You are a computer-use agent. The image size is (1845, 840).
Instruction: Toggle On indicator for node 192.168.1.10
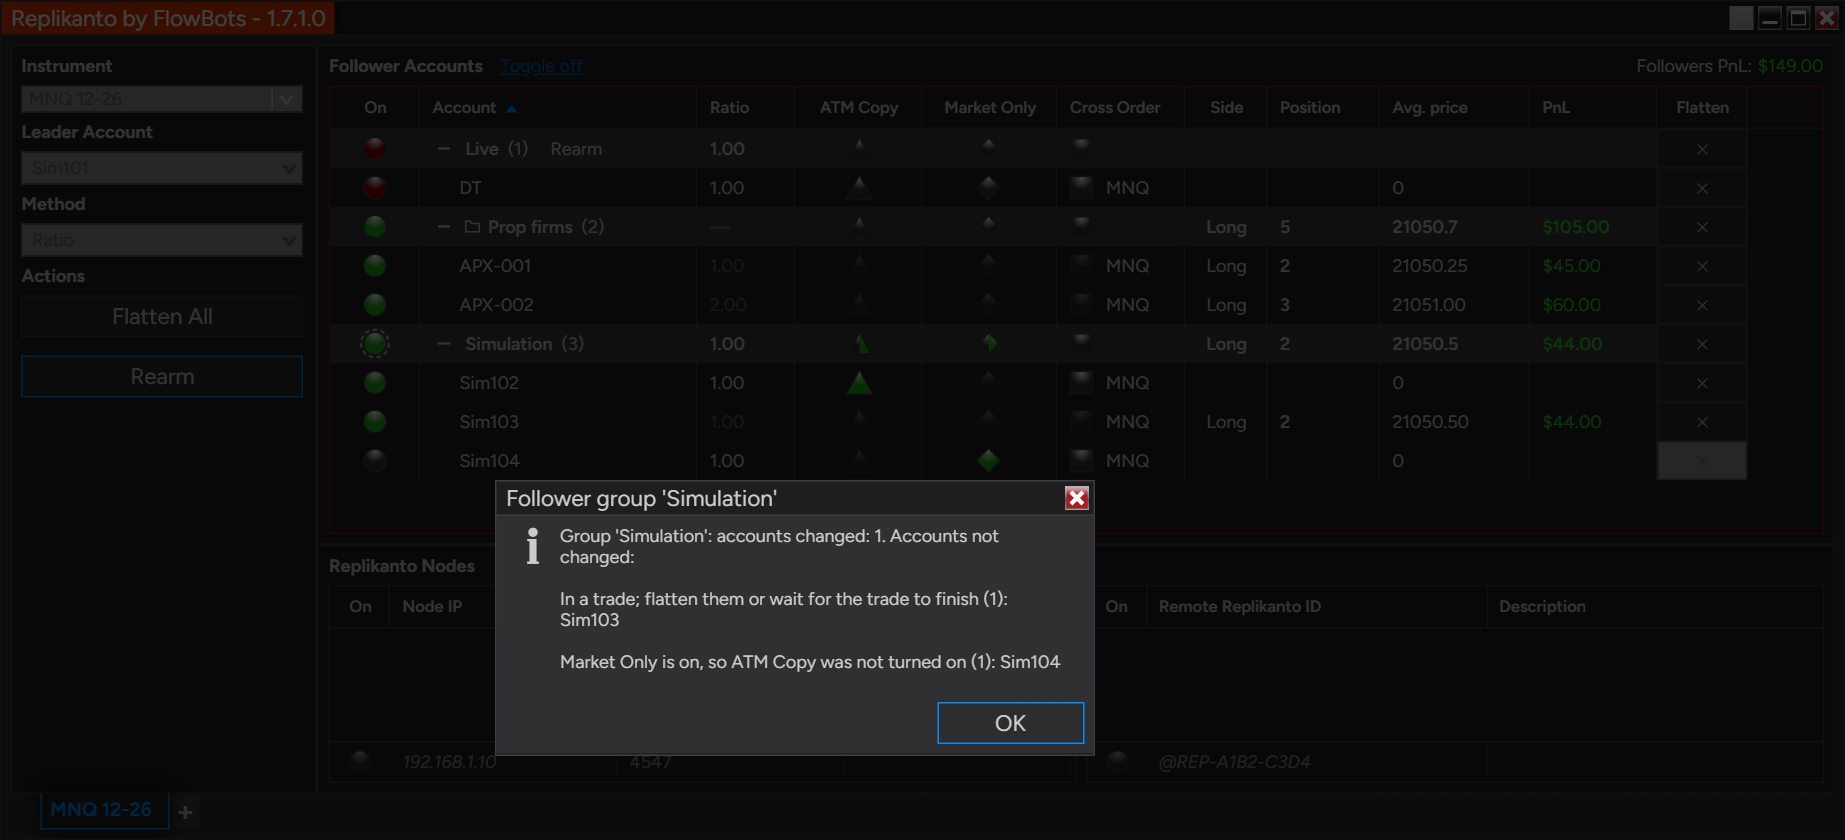coord(360,761)
